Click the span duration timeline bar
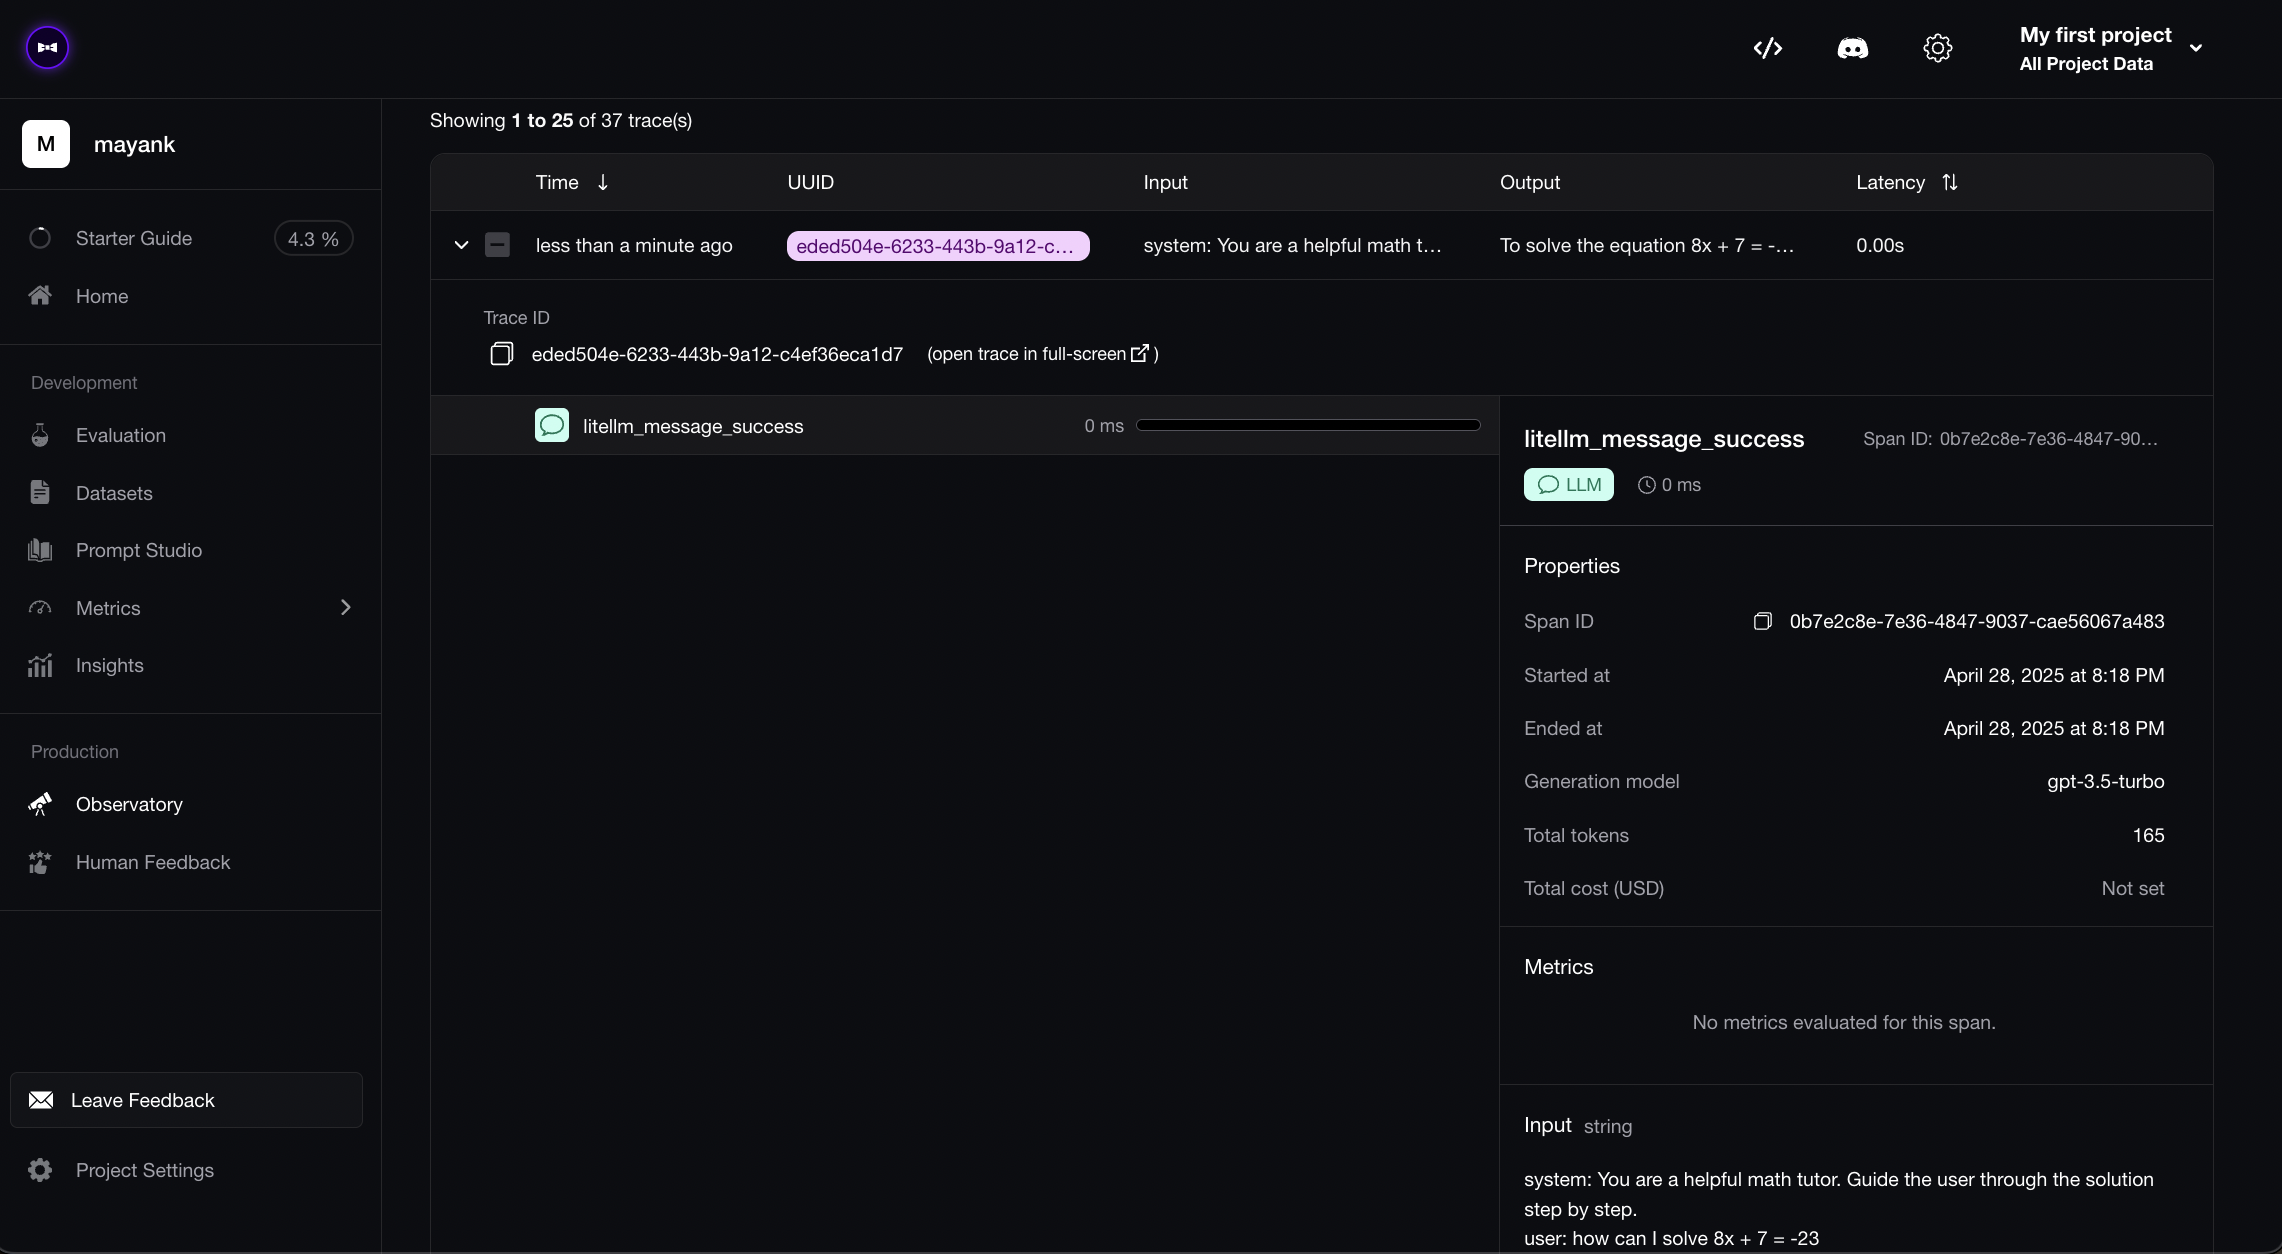The height and width of the screenshot is (1254, 2282). coord(1307,426)
